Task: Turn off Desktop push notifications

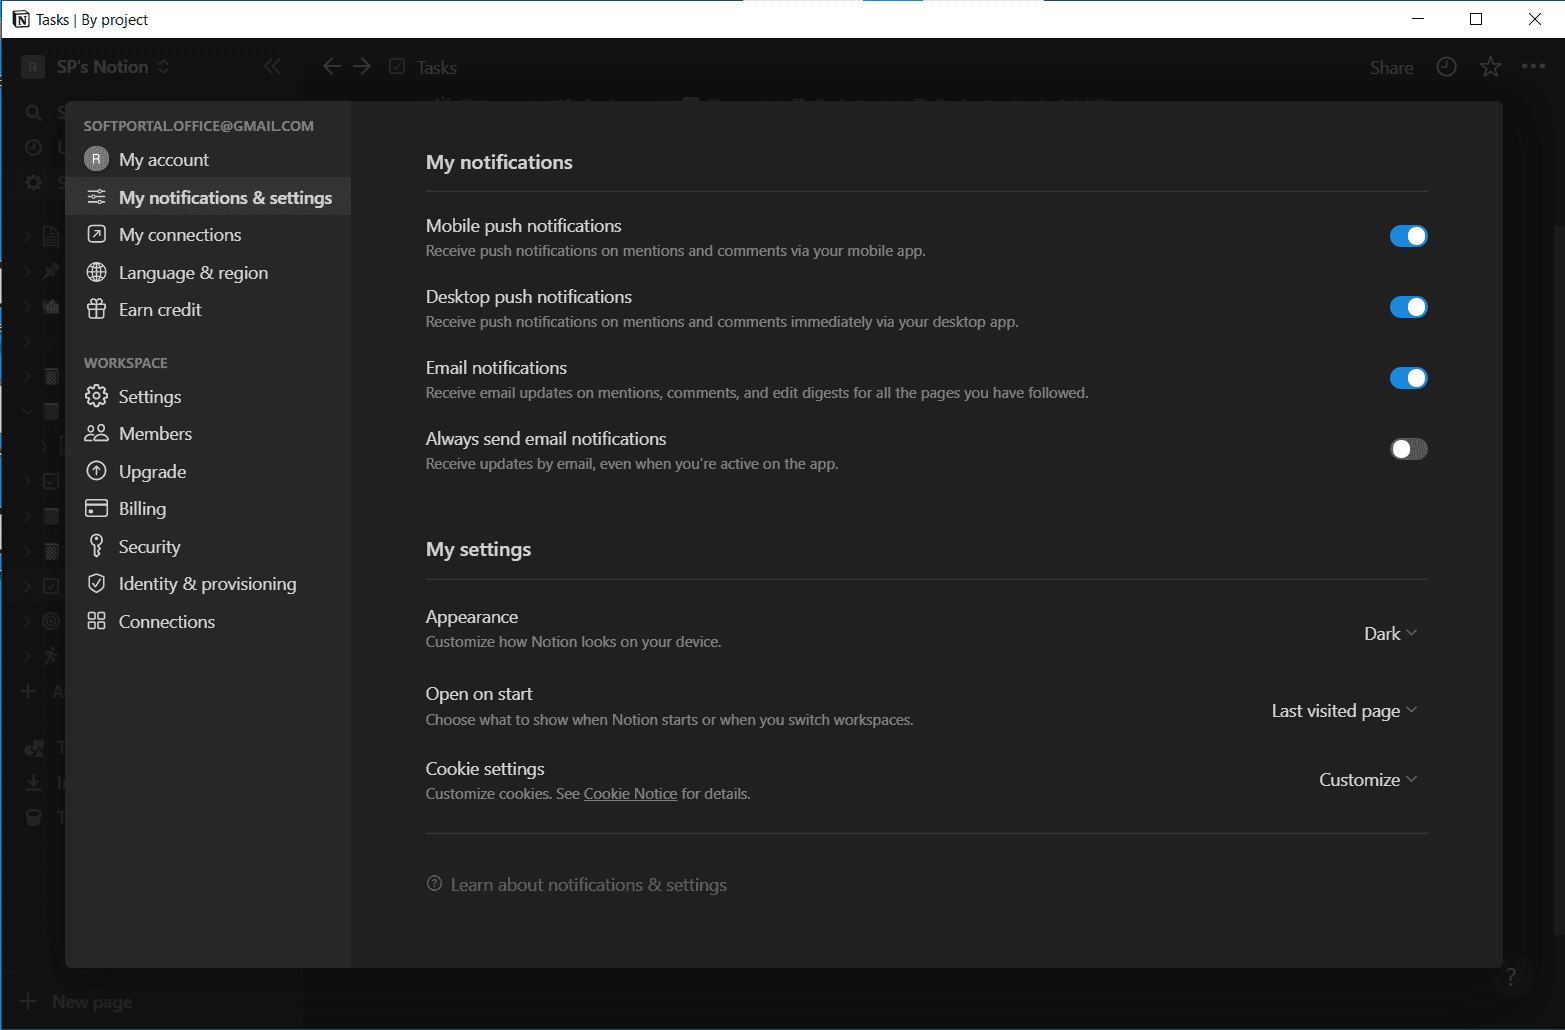Action: tap(1408, 307)
